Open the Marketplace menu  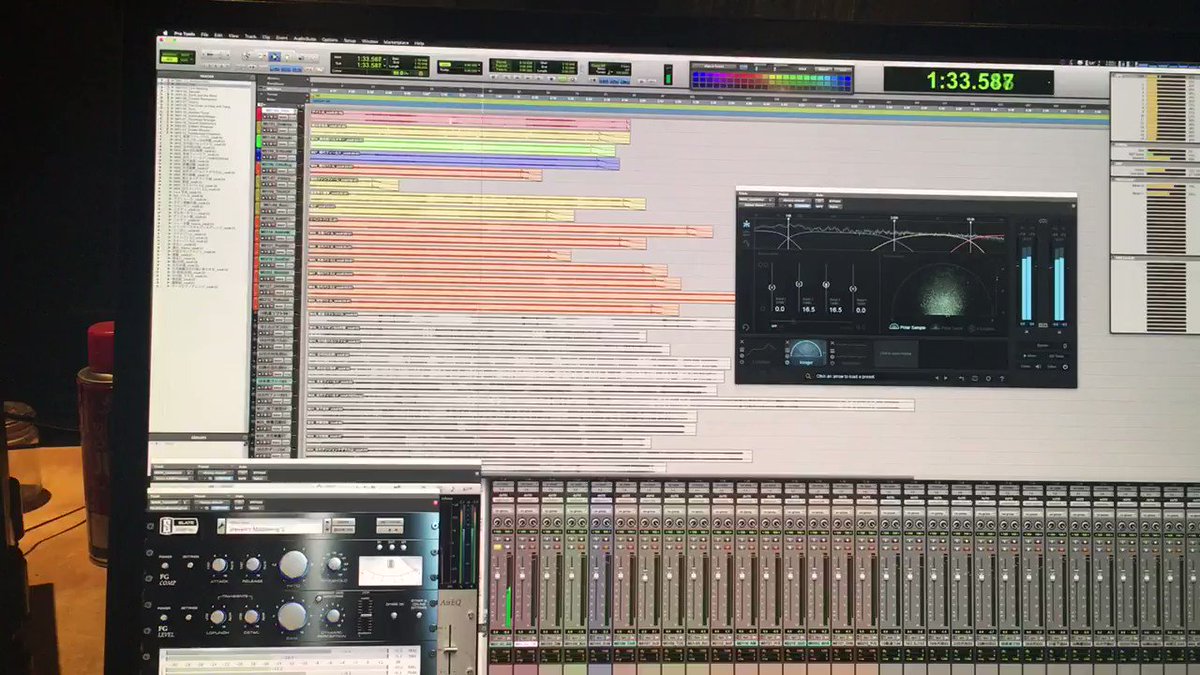[x=396, y=42]
